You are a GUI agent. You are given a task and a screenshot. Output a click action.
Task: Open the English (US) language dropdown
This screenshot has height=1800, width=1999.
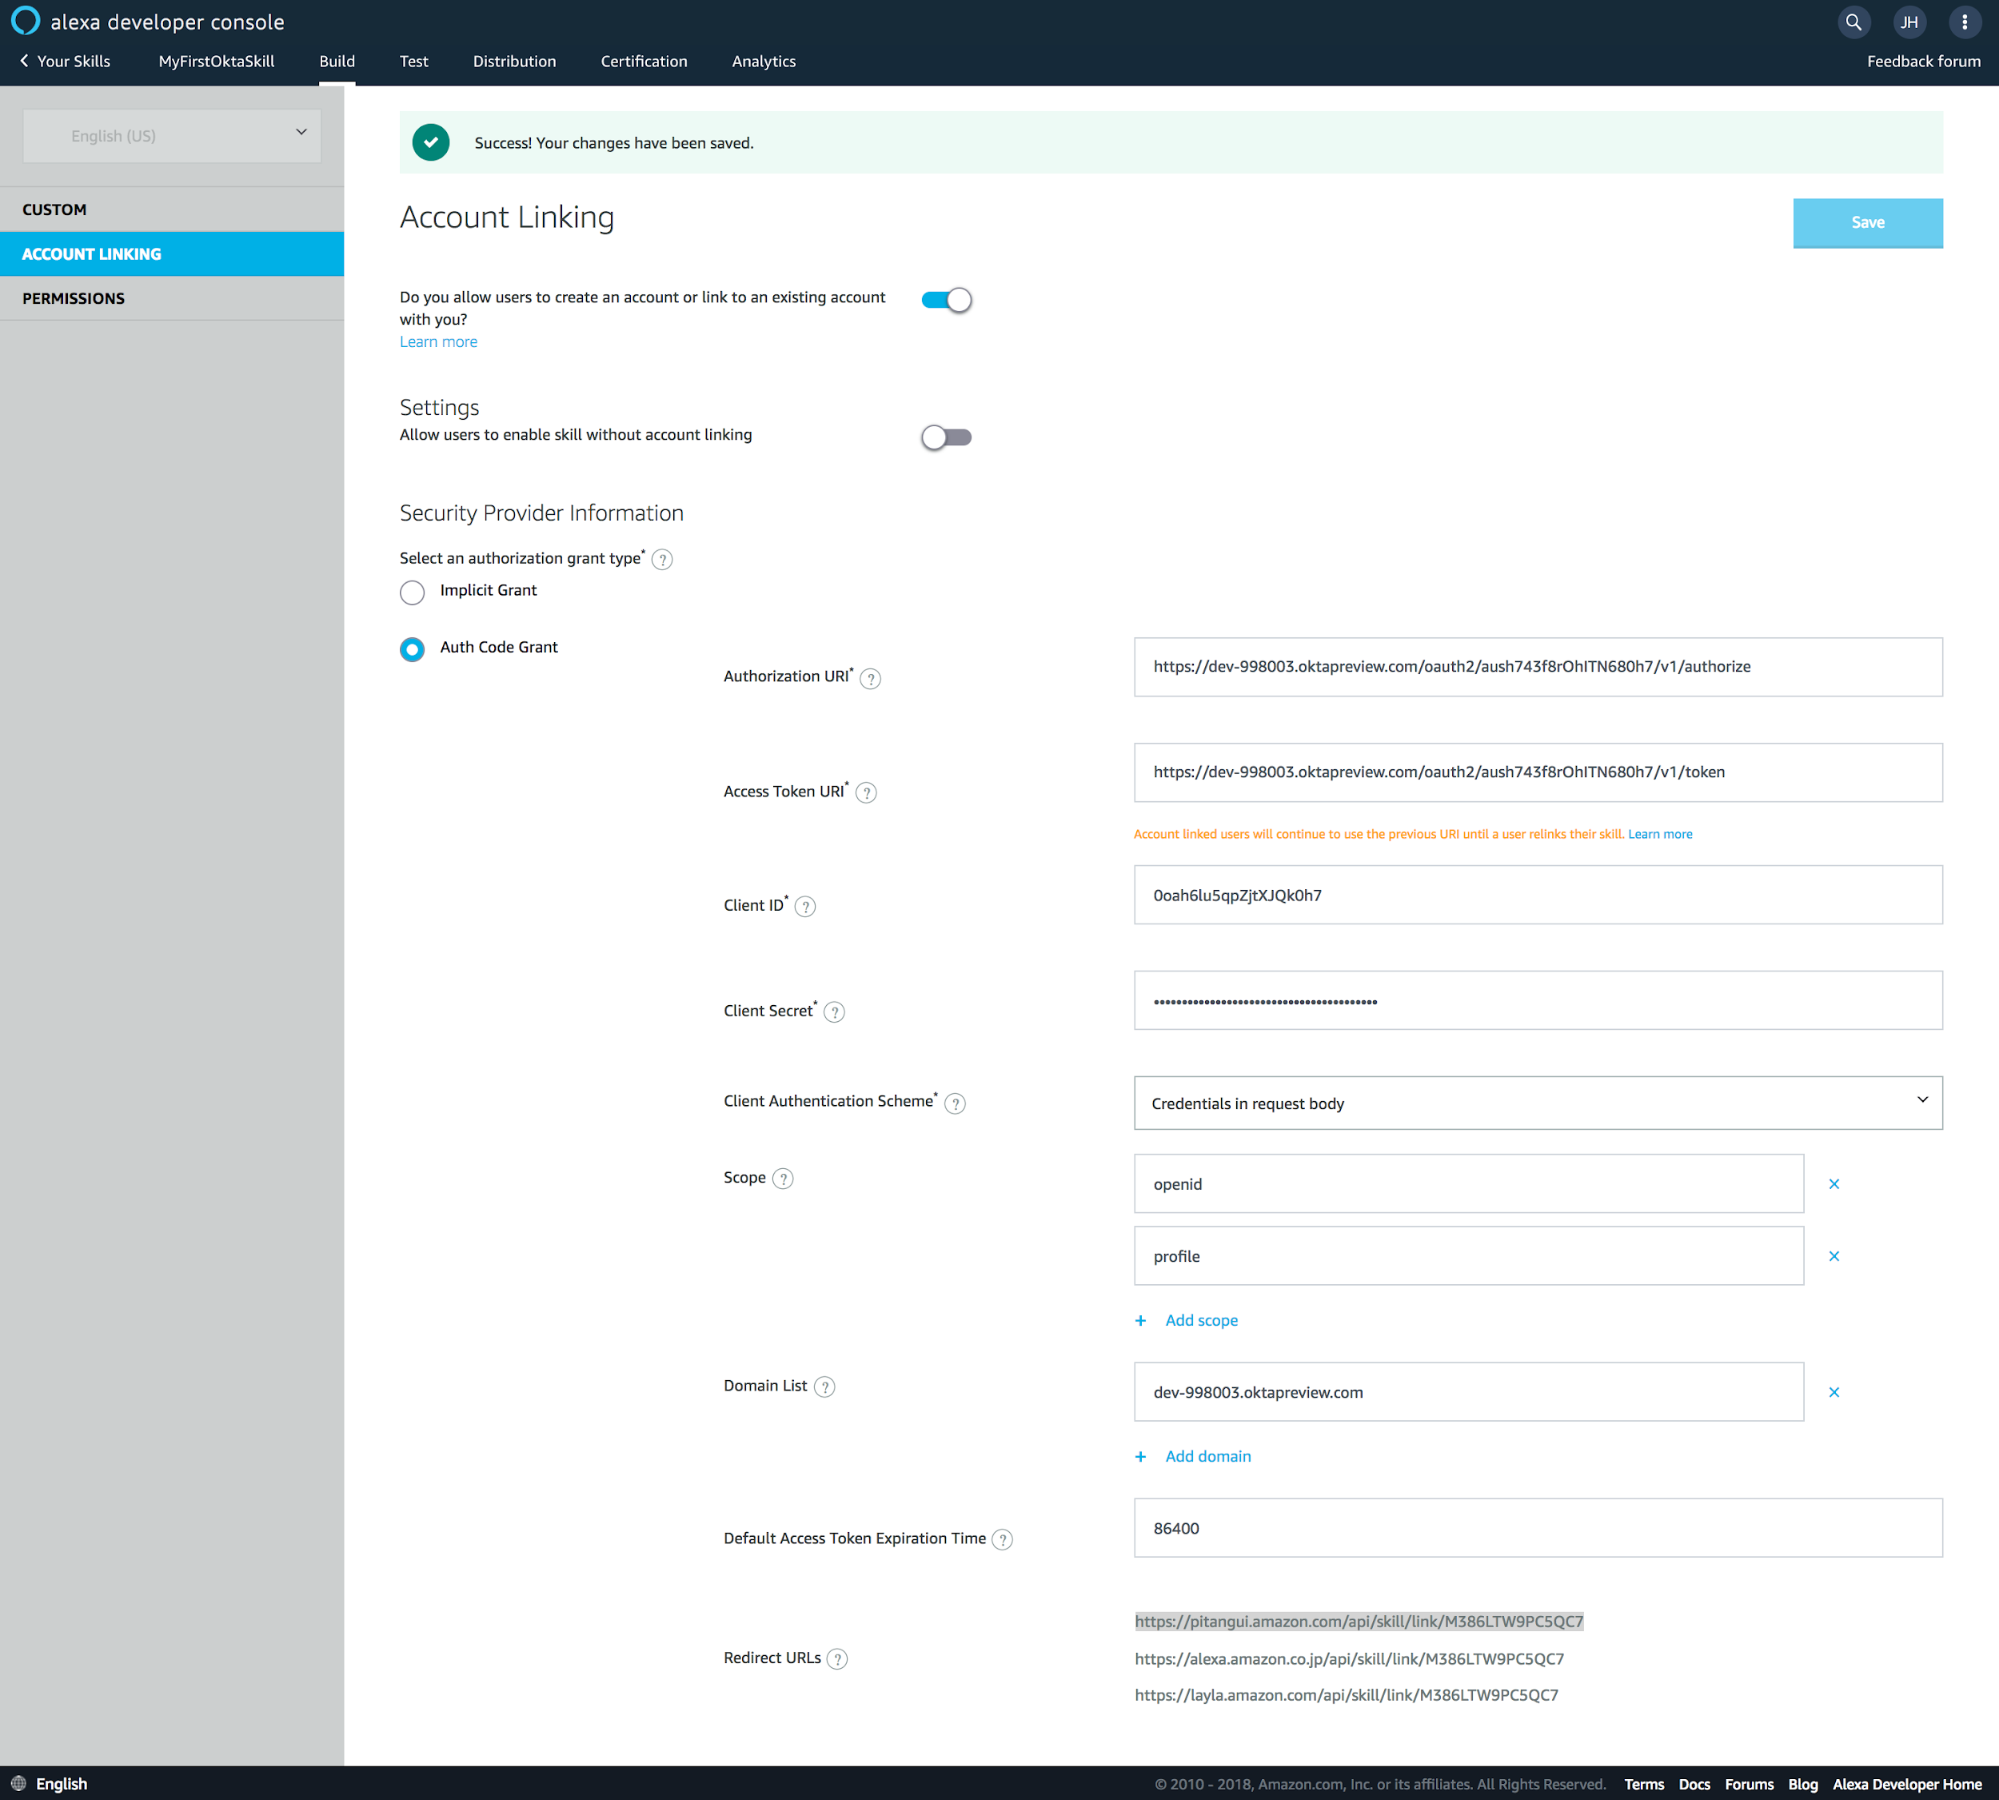[172, 136]
